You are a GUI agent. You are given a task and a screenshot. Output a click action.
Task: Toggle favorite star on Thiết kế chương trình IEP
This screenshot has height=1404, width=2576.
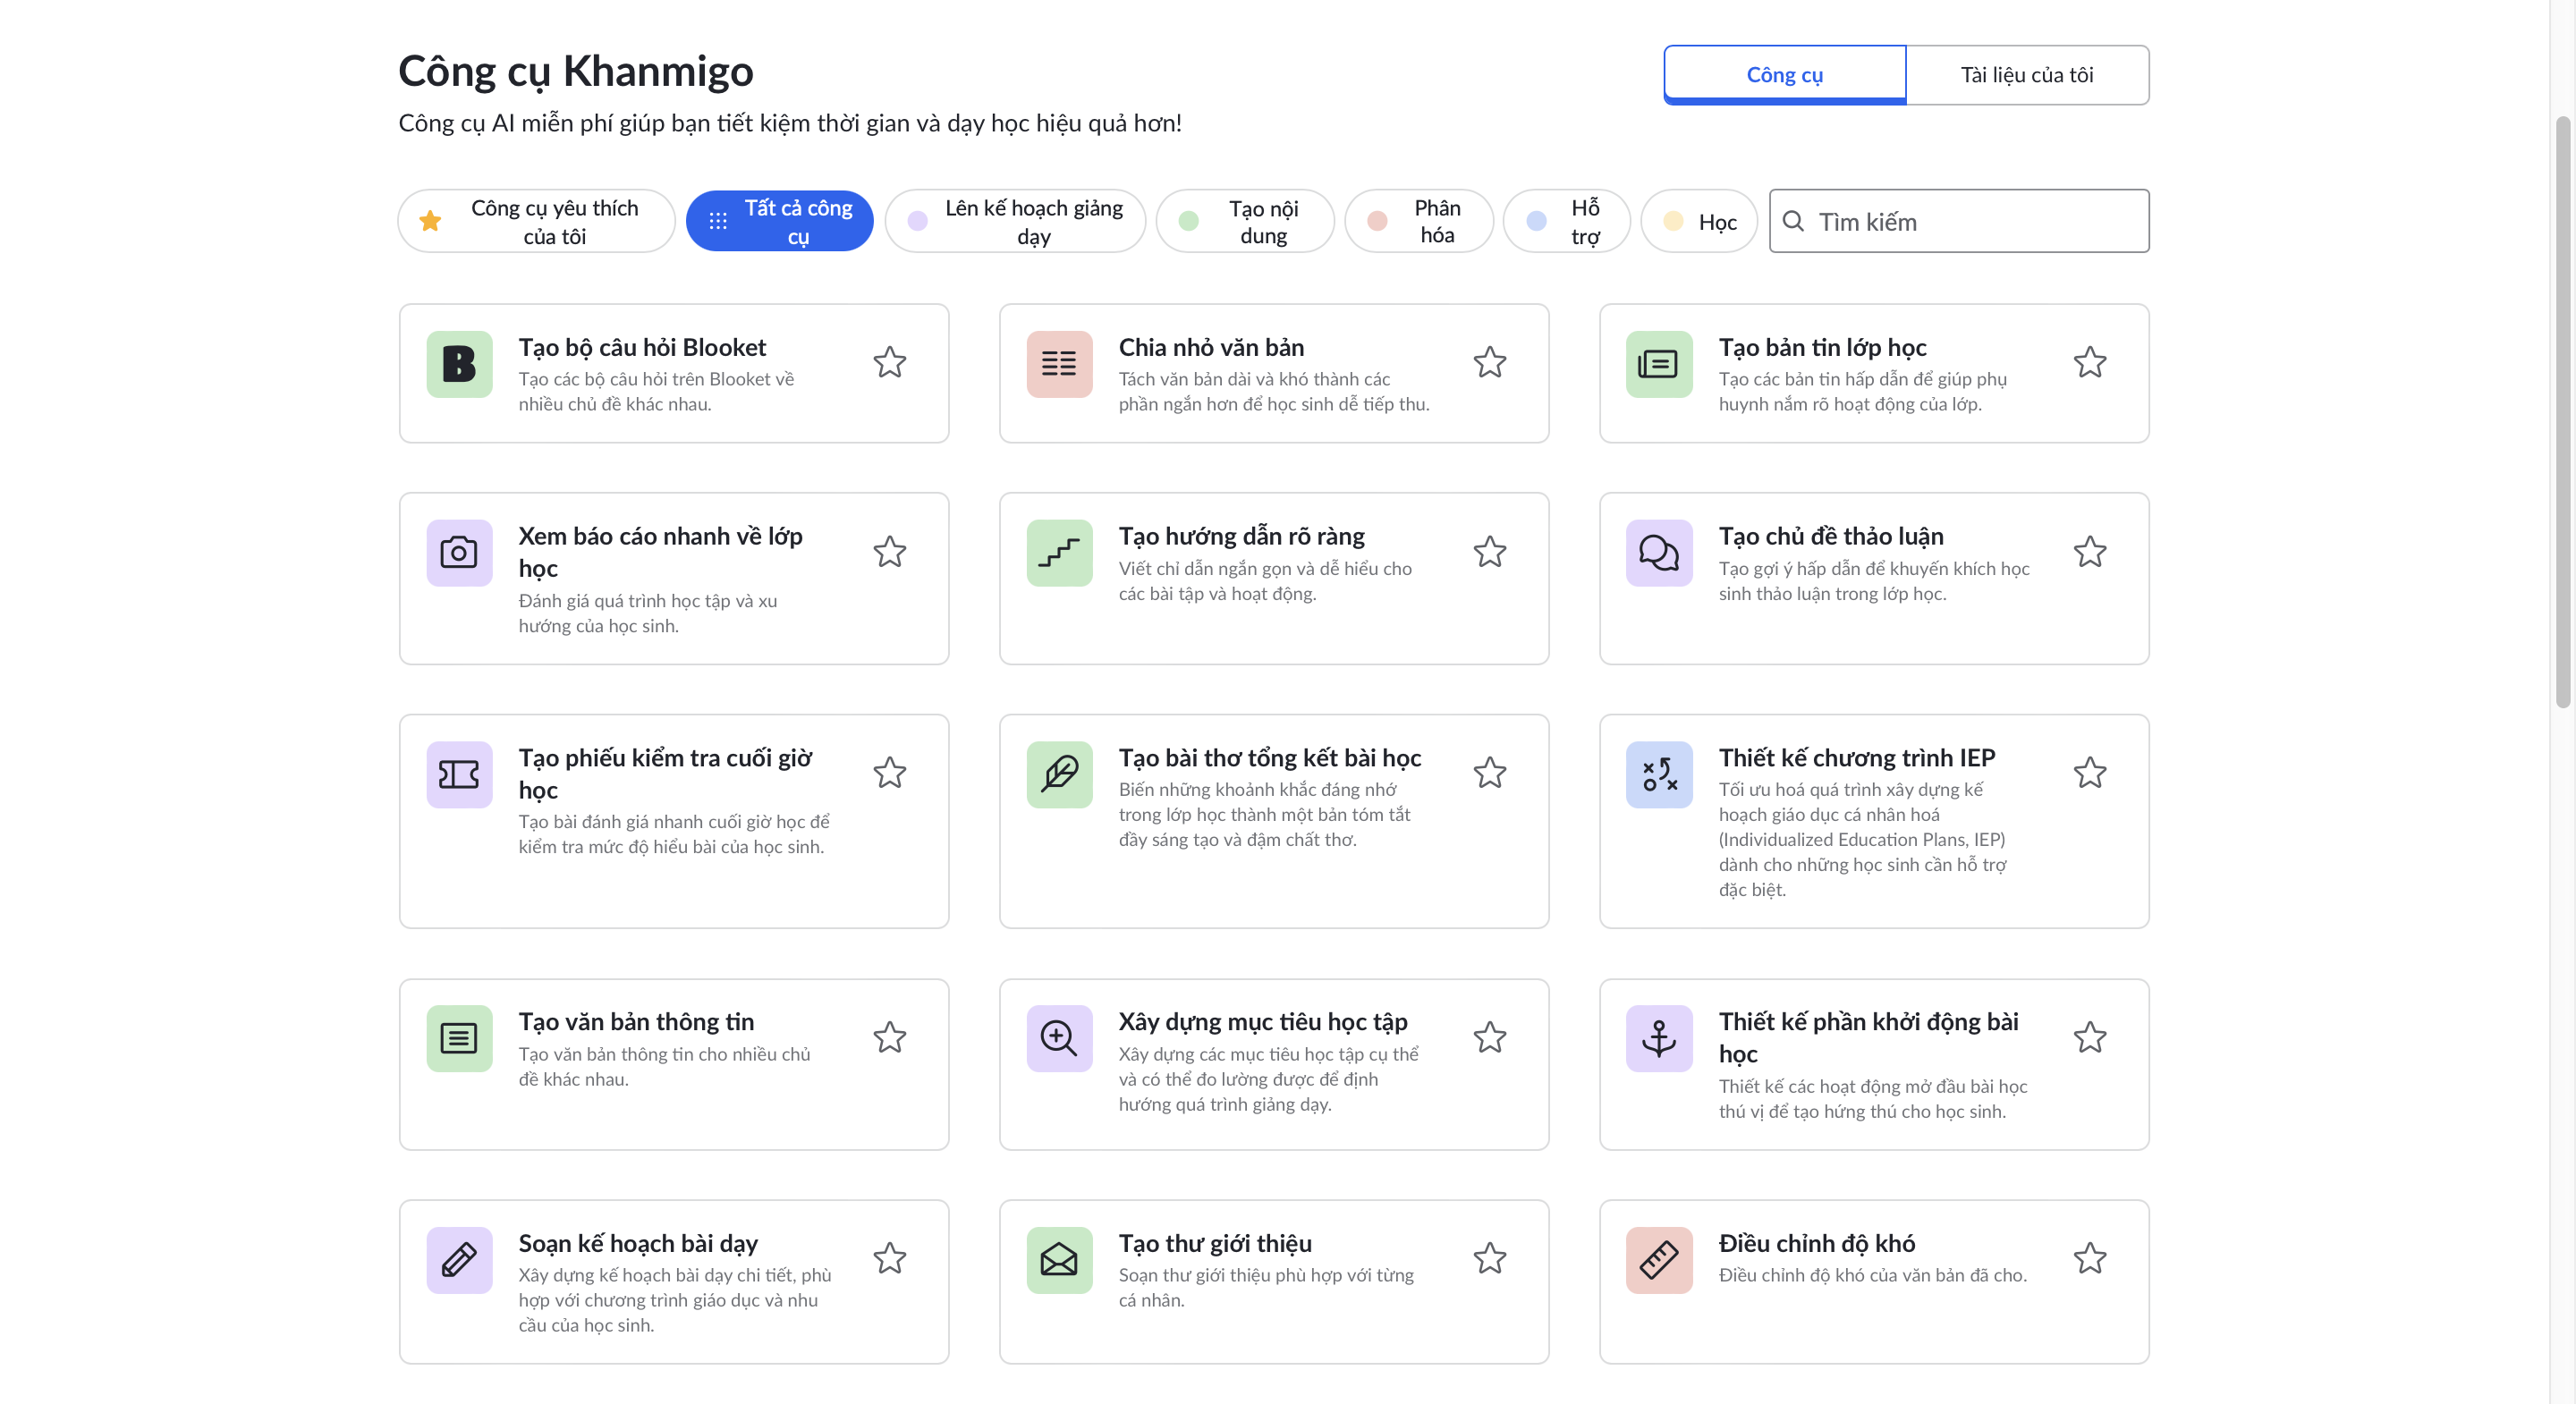point(2090,773)
